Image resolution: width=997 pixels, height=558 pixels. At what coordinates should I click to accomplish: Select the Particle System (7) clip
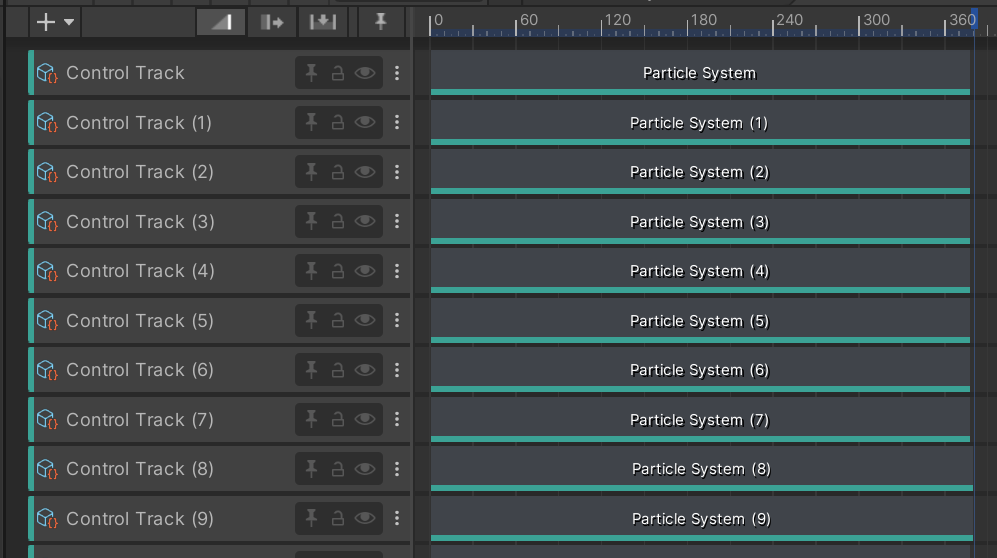700,420
